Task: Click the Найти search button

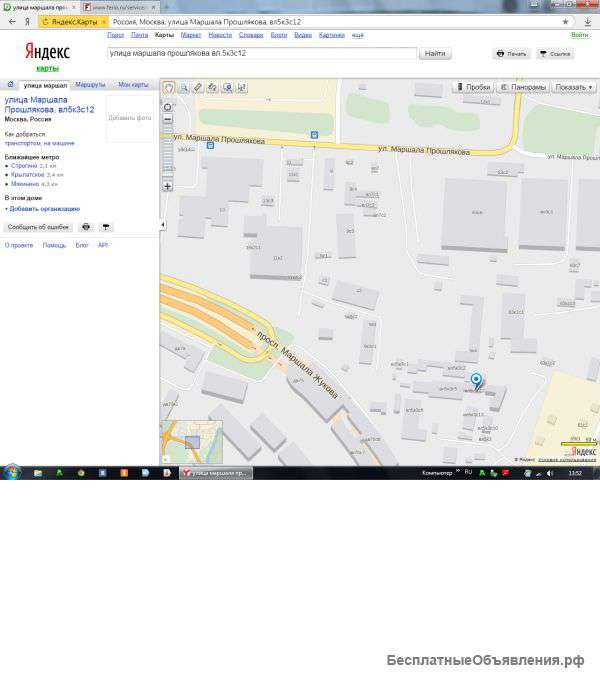Action: coord(435,54)
